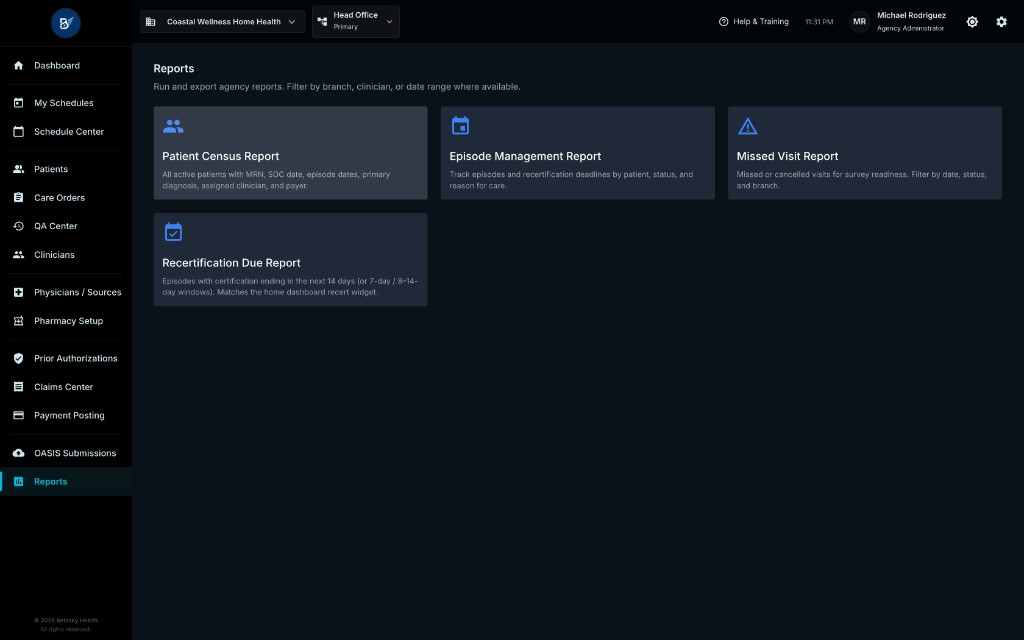The width and height of the screenshot is (1024, 640).
Task: Click the Missed Visit card description text
Action: 861,180
